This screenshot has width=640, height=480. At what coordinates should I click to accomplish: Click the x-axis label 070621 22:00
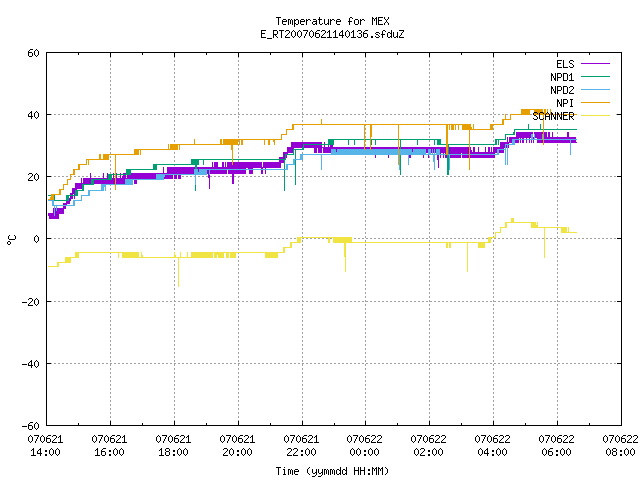point(301,446)
